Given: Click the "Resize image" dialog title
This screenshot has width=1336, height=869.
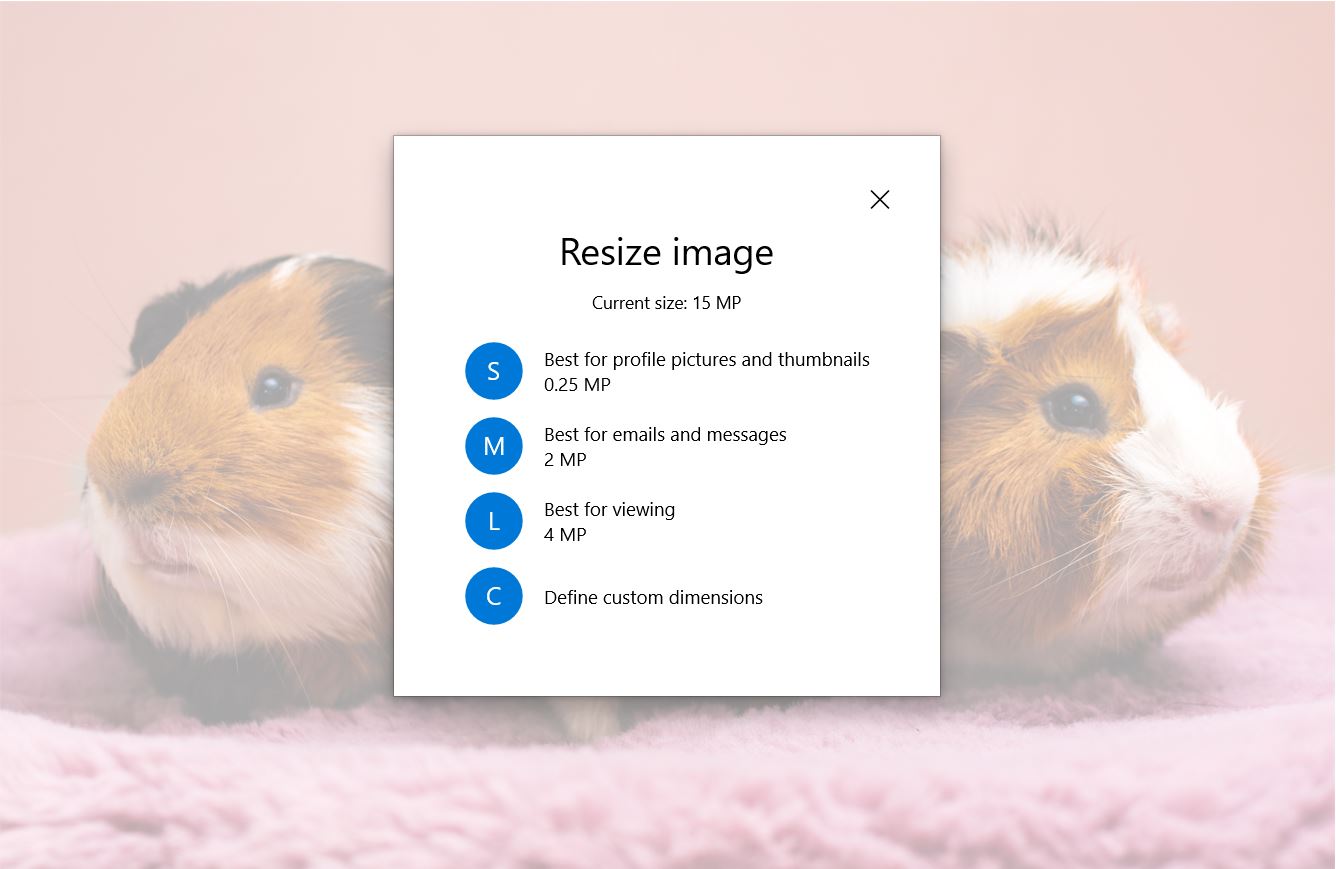Looking at the screenshot, I should pos(666,252).
